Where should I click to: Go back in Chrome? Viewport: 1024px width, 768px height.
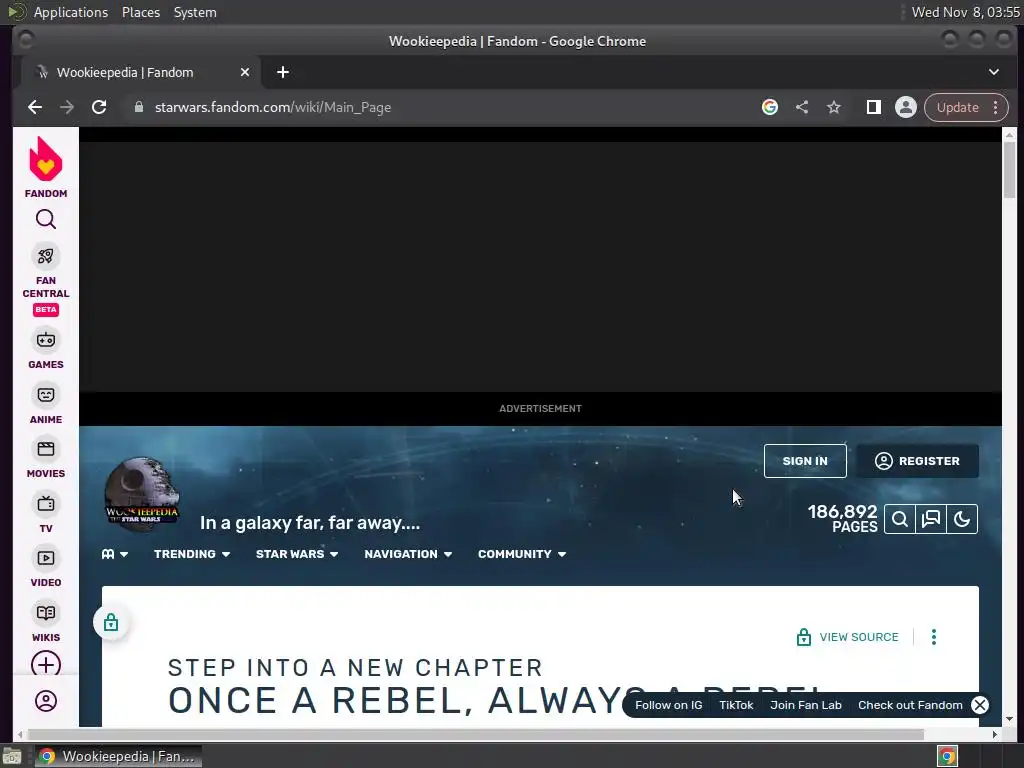[35, 107]
